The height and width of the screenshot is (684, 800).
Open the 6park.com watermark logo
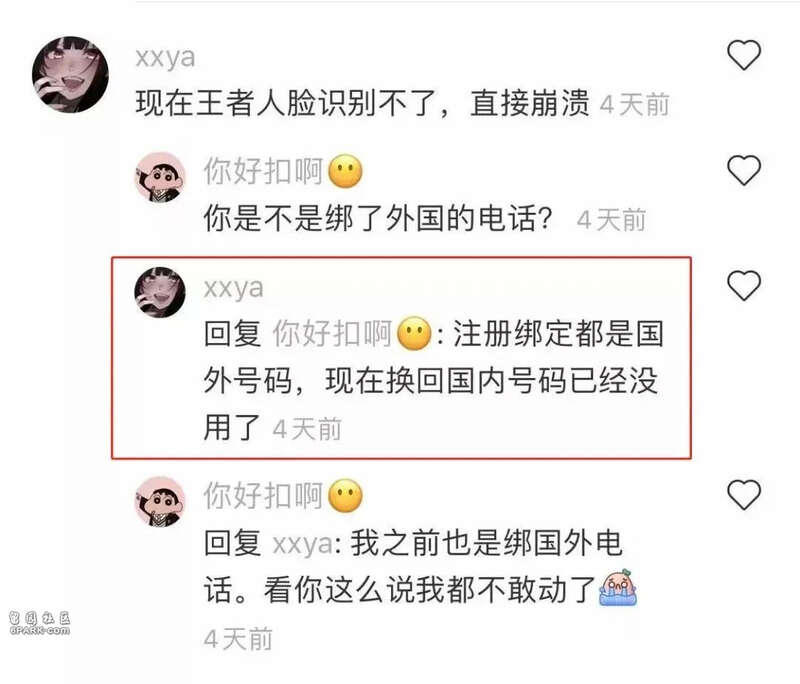[x=39, y=623]
